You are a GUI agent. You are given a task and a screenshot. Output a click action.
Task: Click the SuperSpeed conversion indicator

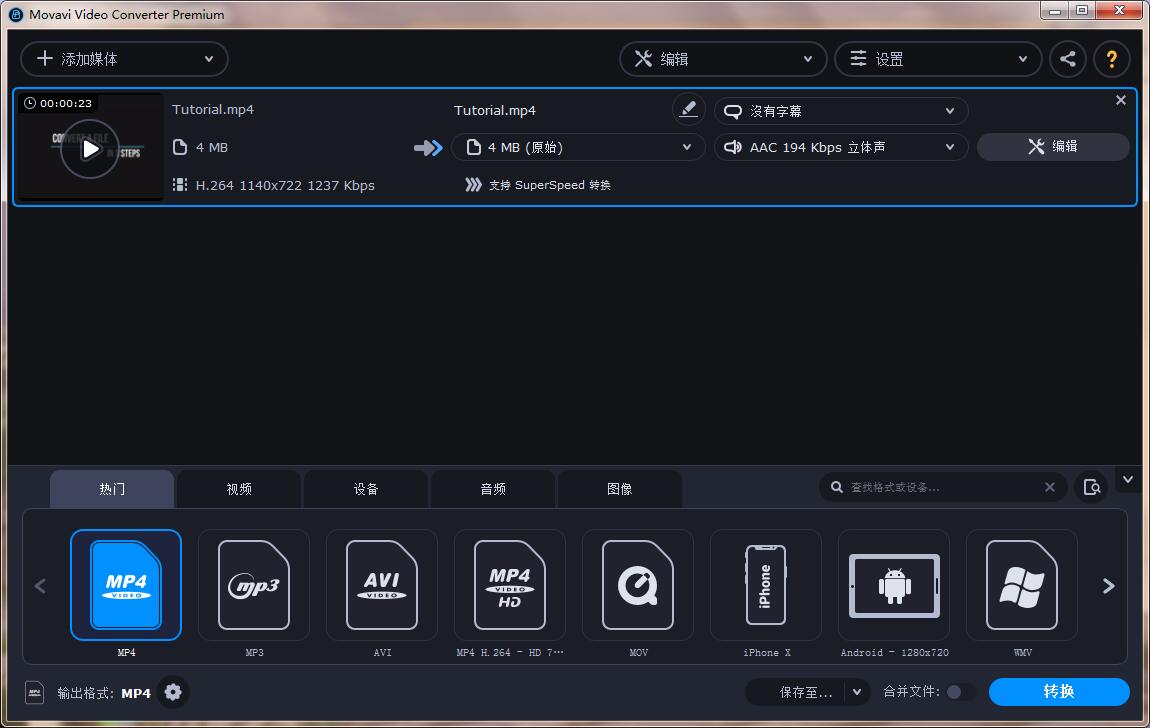[538, 185]
